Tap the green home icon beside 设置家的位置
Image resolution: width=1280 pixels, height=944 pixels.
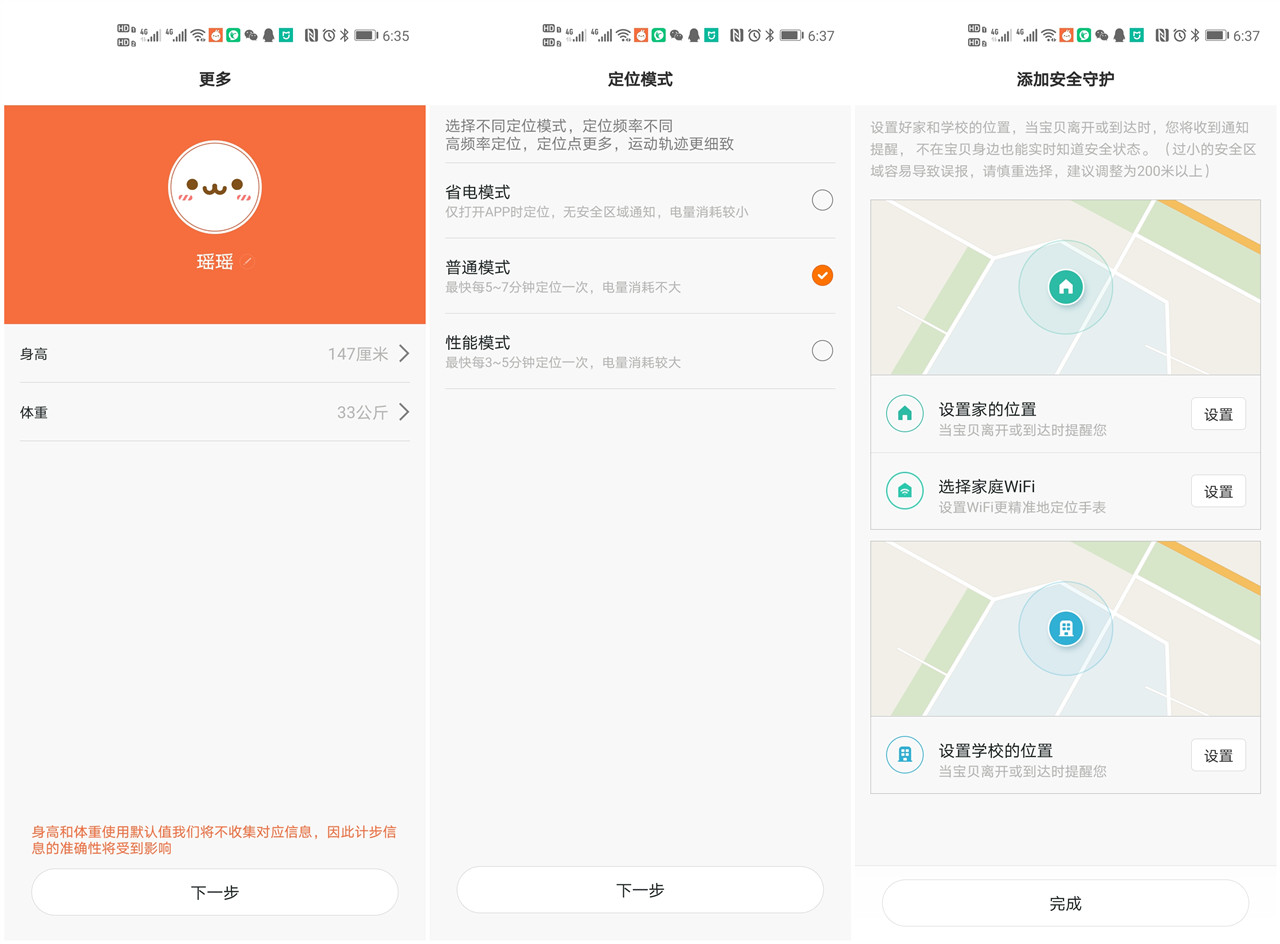[904, 413]
